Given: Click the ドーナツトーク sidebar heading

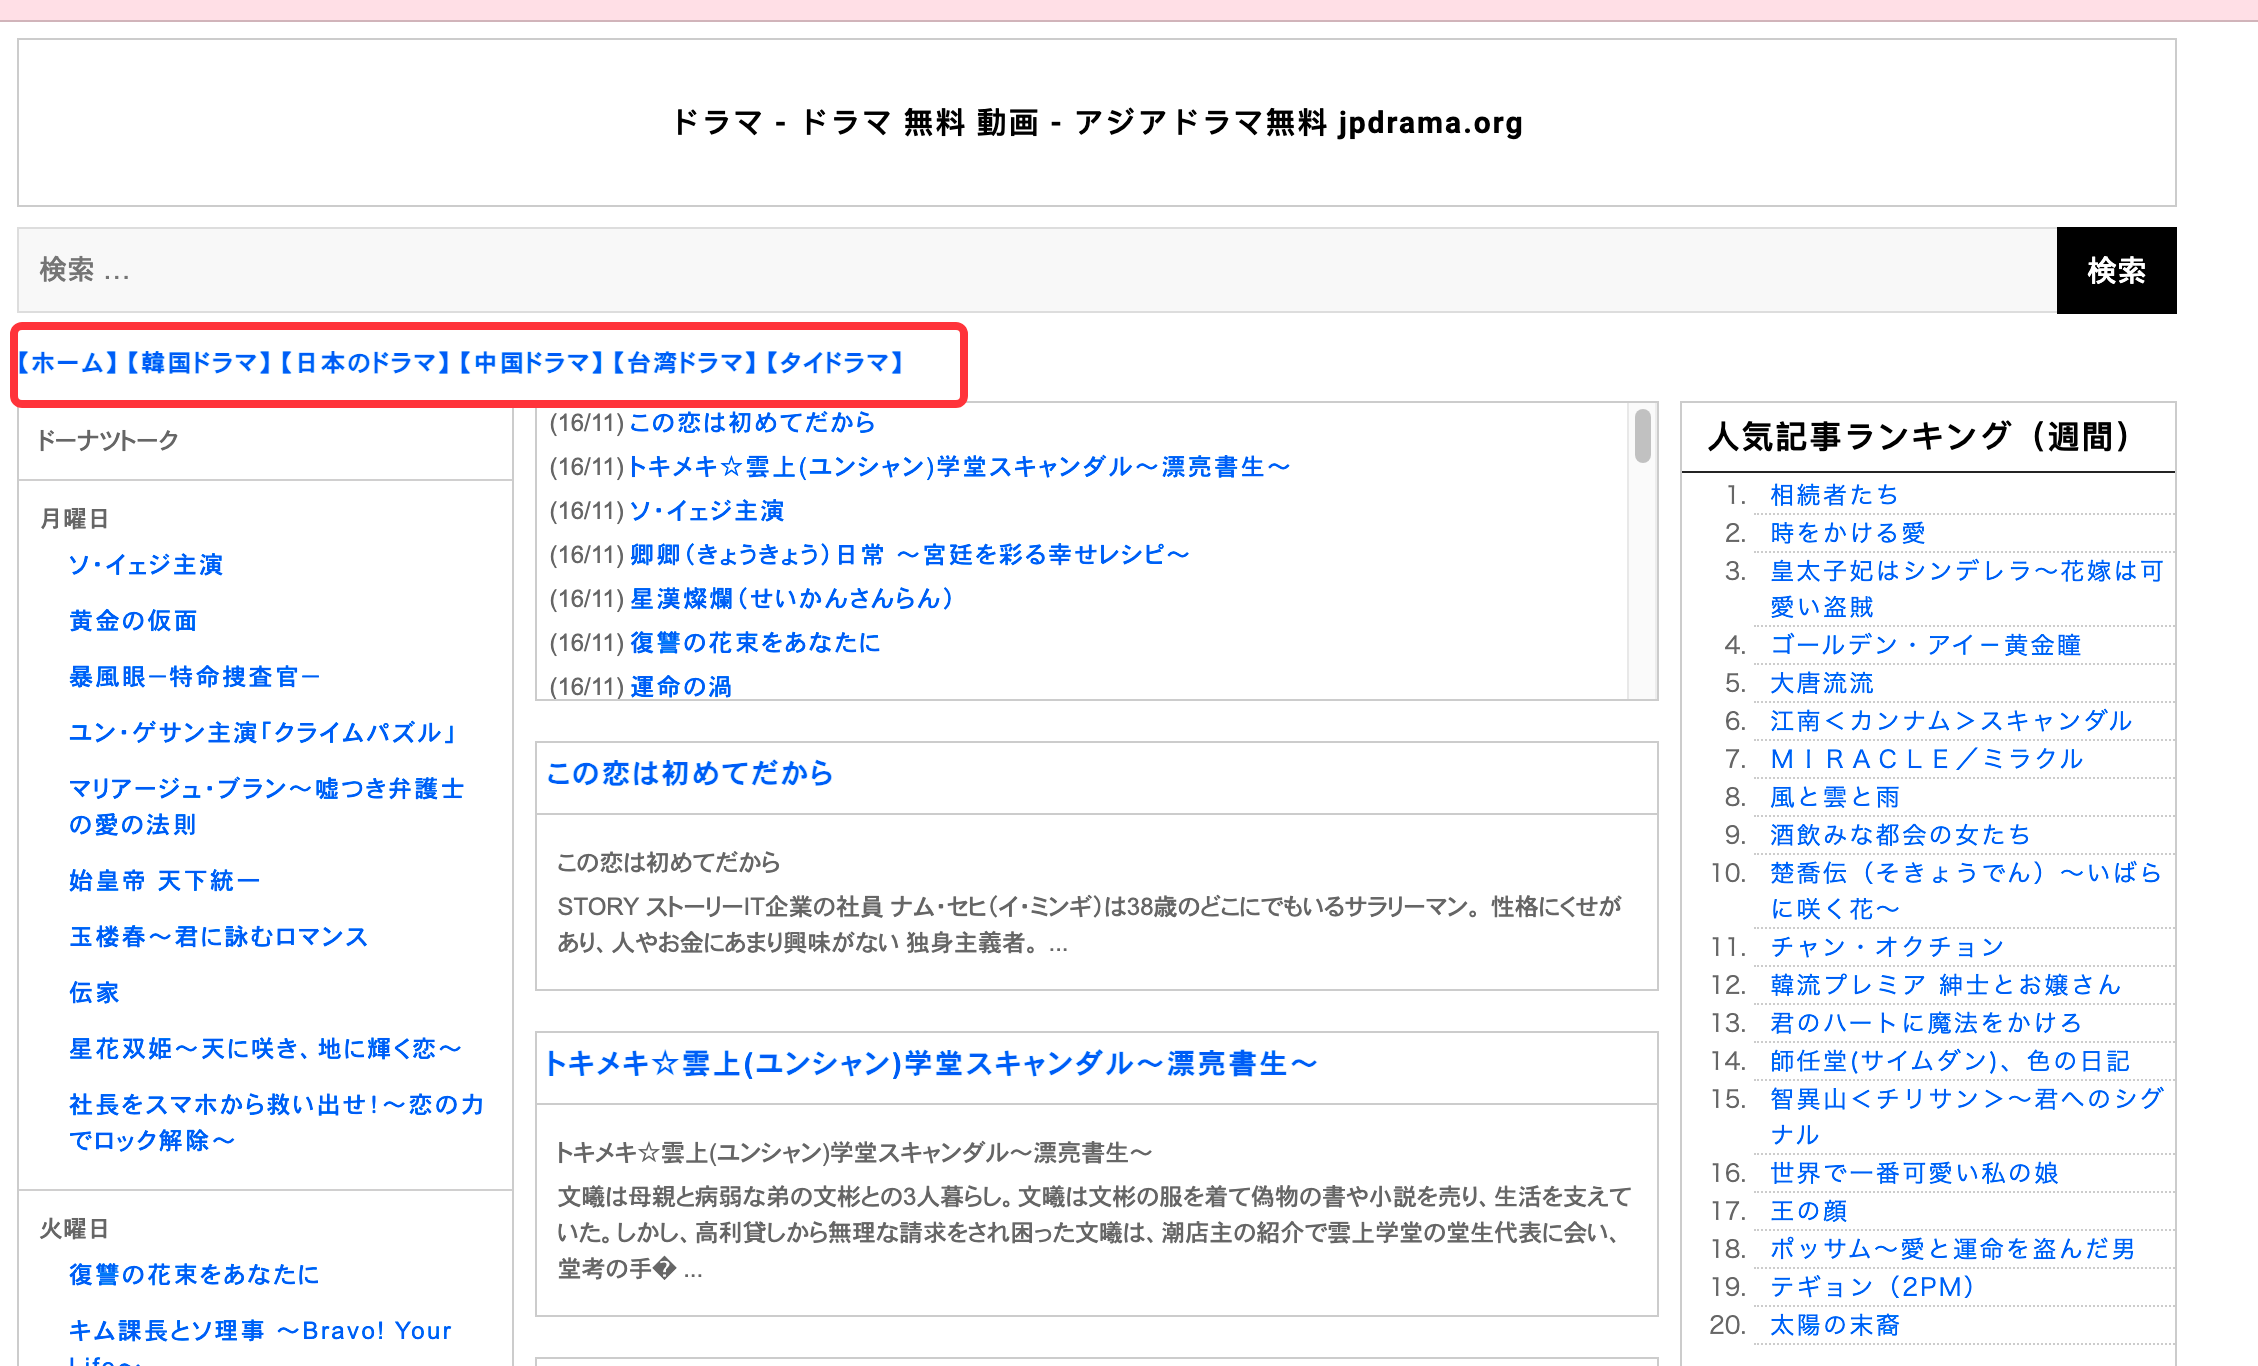Looking at the screenshot, I should [x=108, y=441].
